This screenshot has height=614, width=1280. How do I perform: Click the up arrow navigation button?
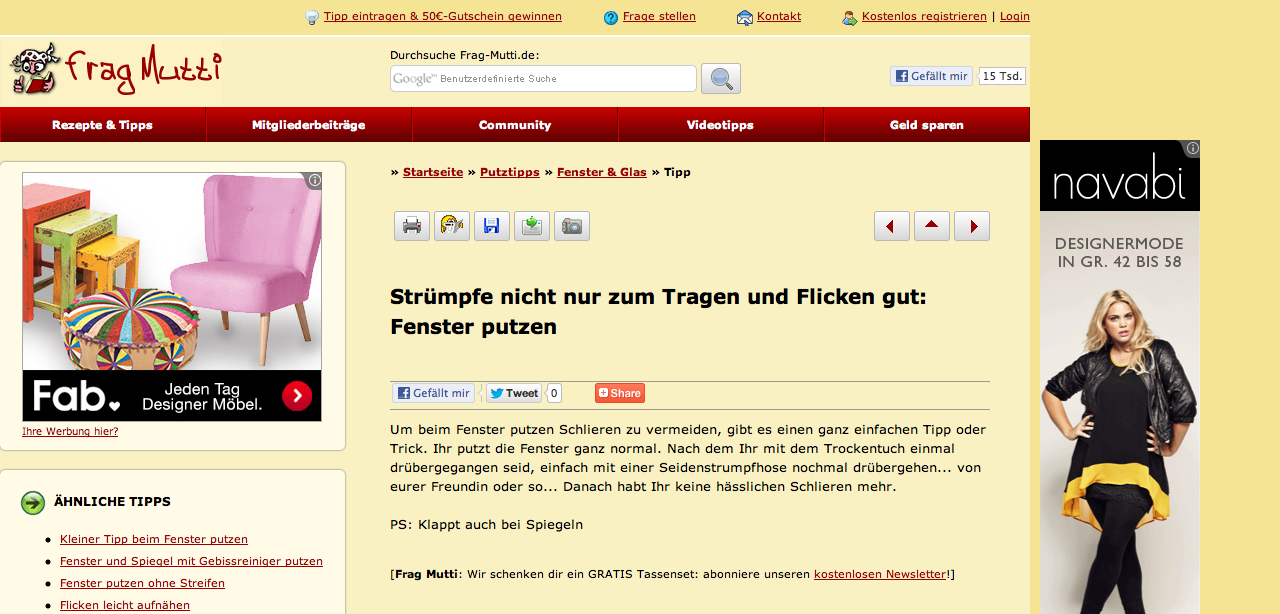[931, 226]
